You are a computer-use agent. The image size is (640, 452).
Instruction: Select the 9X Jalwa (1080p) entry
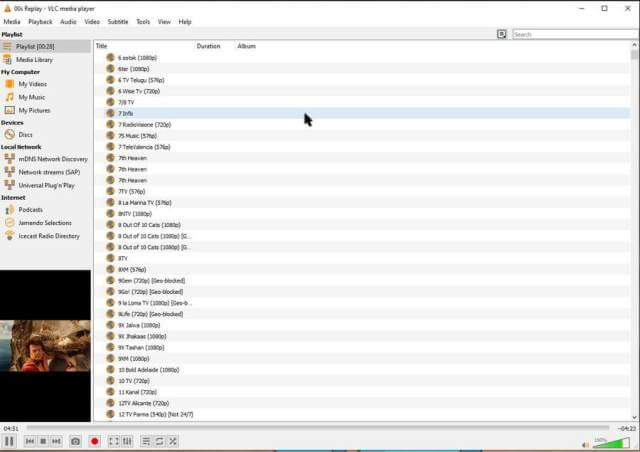click(362, 325)
